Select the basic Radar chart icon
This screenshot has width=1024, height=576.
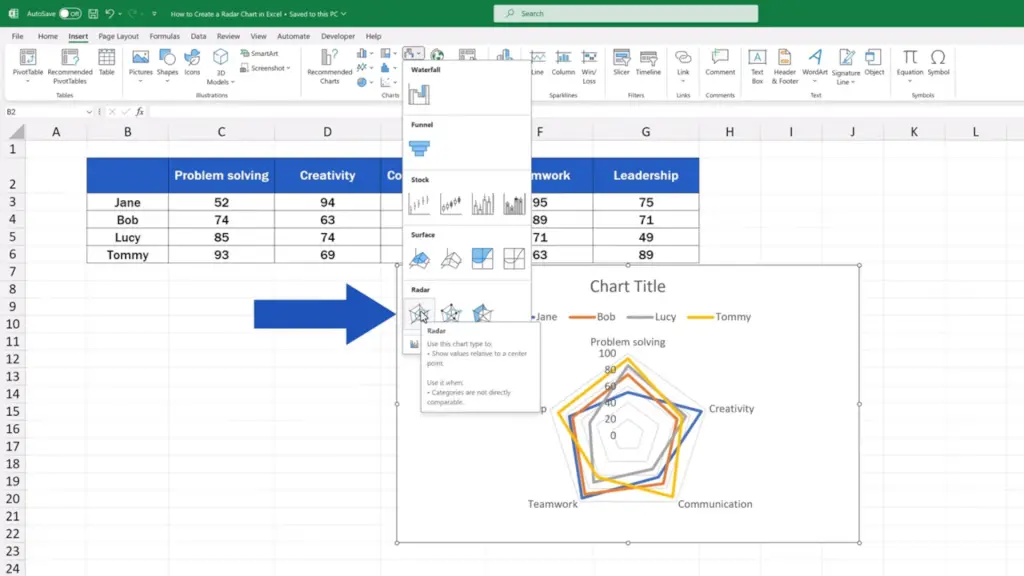pos(419,314)
